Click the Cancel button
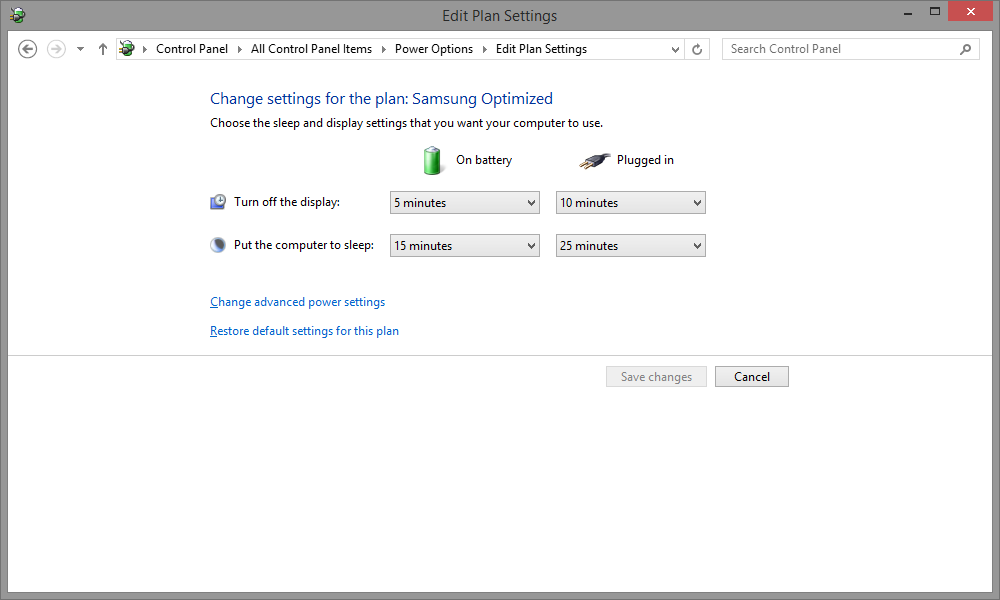The height and width of the screenshot is (600, 1000). (x=752, y=377)
